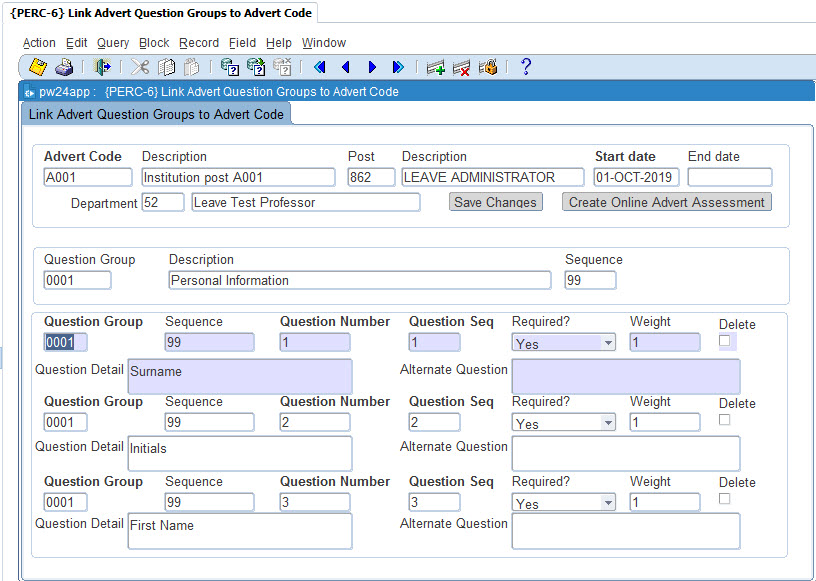This screenshot has width=816, height=581.
Task: Click the Cut scissors icon
Action: pyautogui.click(x=140, y=67)
